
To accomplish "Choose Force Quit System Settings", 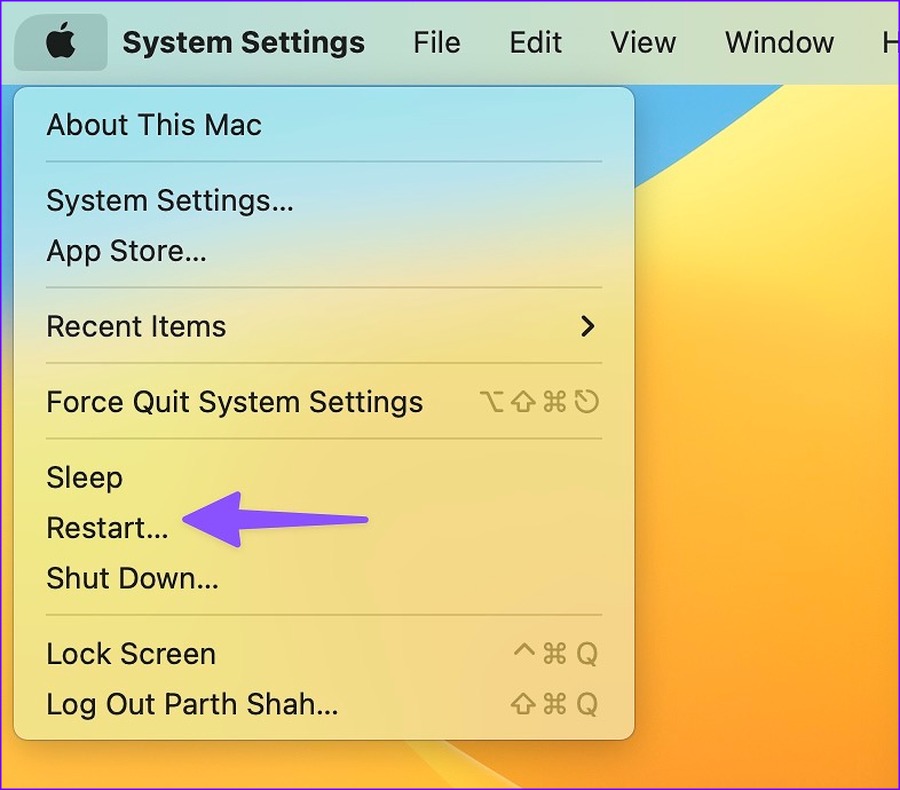I will [324, 401].
